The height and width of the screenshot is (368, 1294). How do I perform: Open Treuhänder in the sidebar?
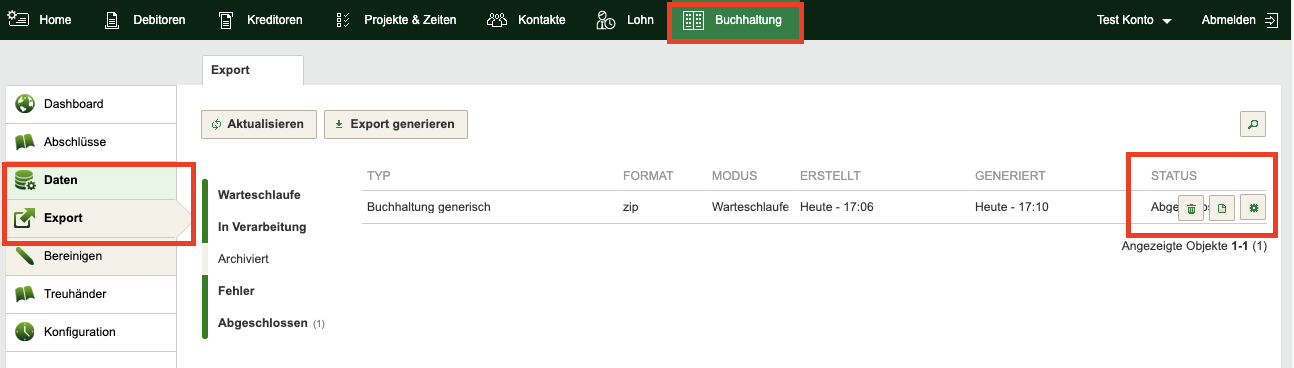point(91,294)
